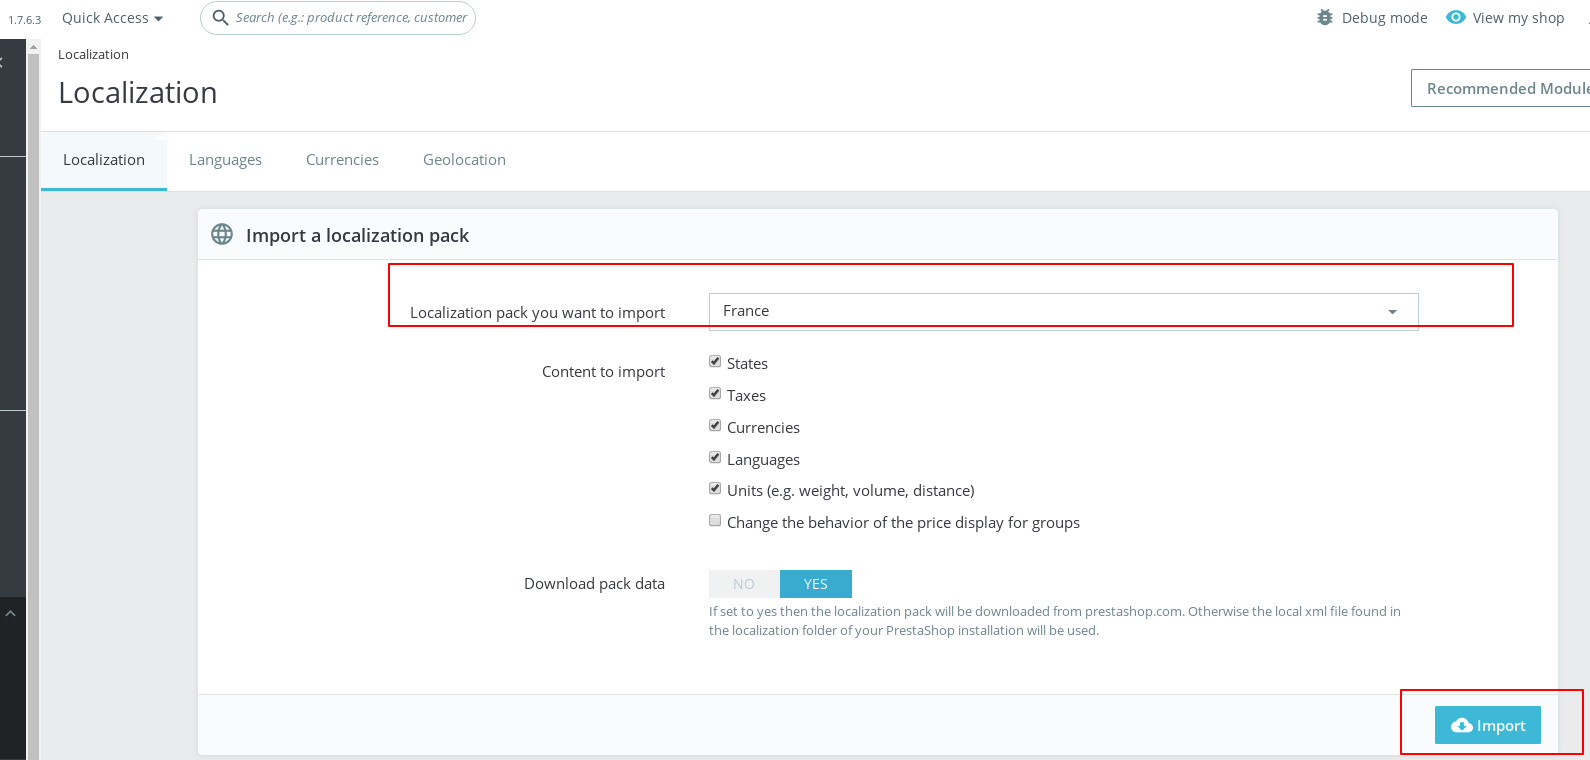Click the globe icon beside Import a localization pack
The width and height of the screenshot is (1590, 760).
[x=222, y=235]
